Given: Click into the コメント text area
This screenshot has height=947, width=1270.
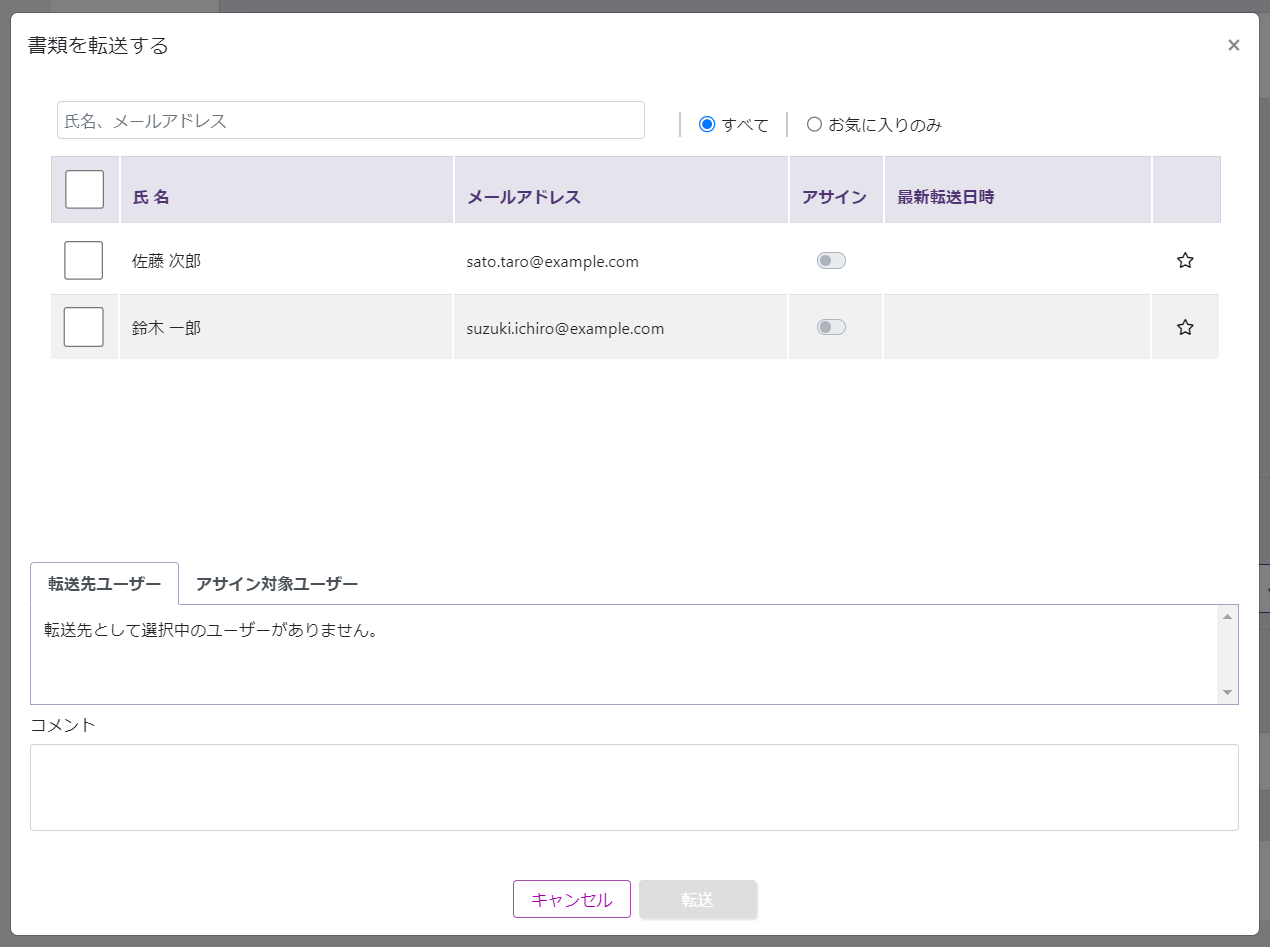Looking at the screenshot, I should (634, 787).
